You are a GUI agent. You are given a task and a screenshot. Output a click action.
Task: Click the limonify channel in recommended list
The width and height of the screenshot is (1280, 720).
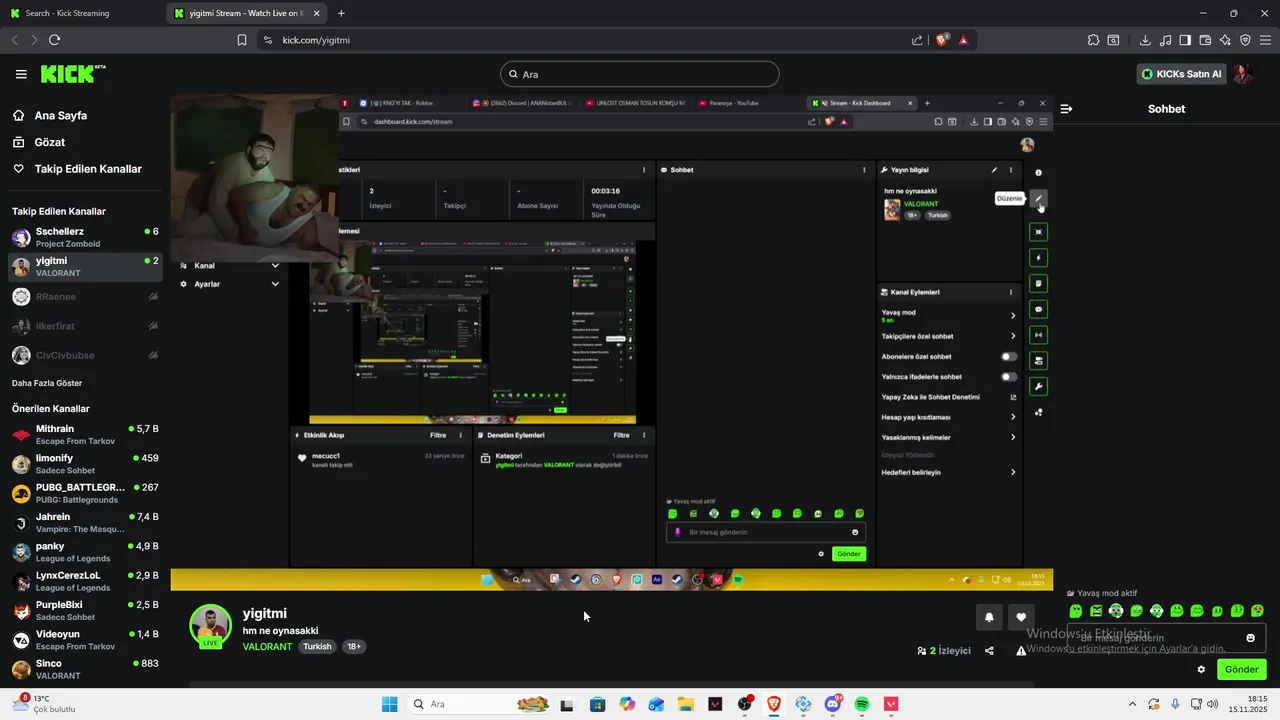85,464
